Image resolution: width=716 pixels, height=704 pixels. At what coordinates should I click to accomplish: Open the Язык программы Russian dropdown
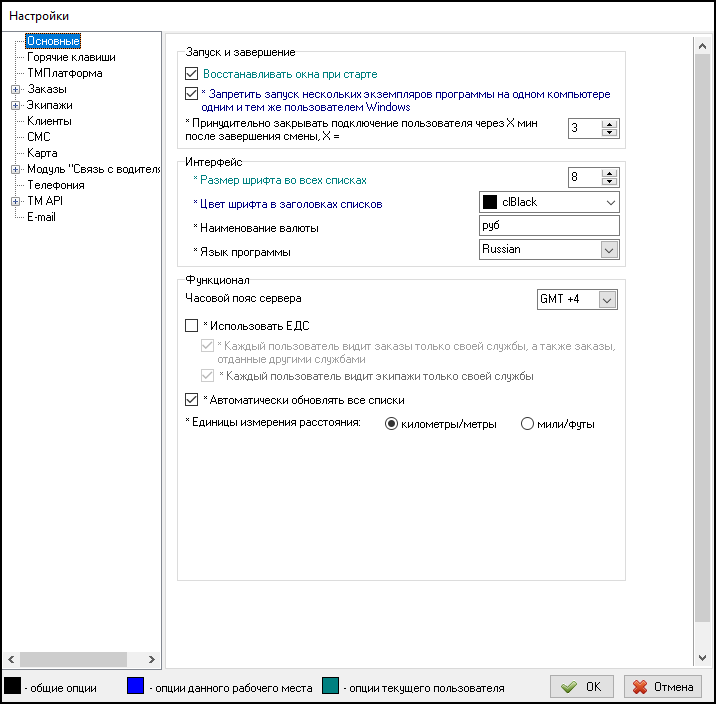(609, 250)
